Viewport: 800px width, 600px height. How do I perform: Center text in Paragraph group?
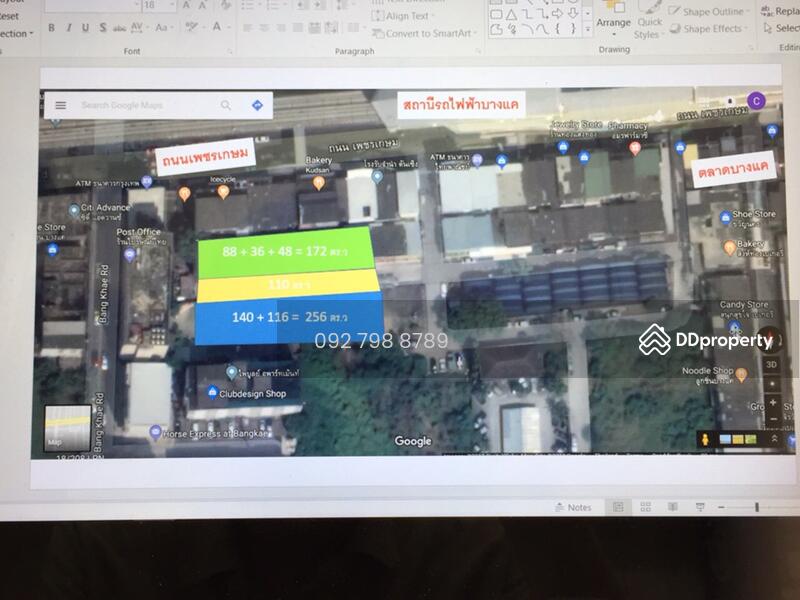264,28
